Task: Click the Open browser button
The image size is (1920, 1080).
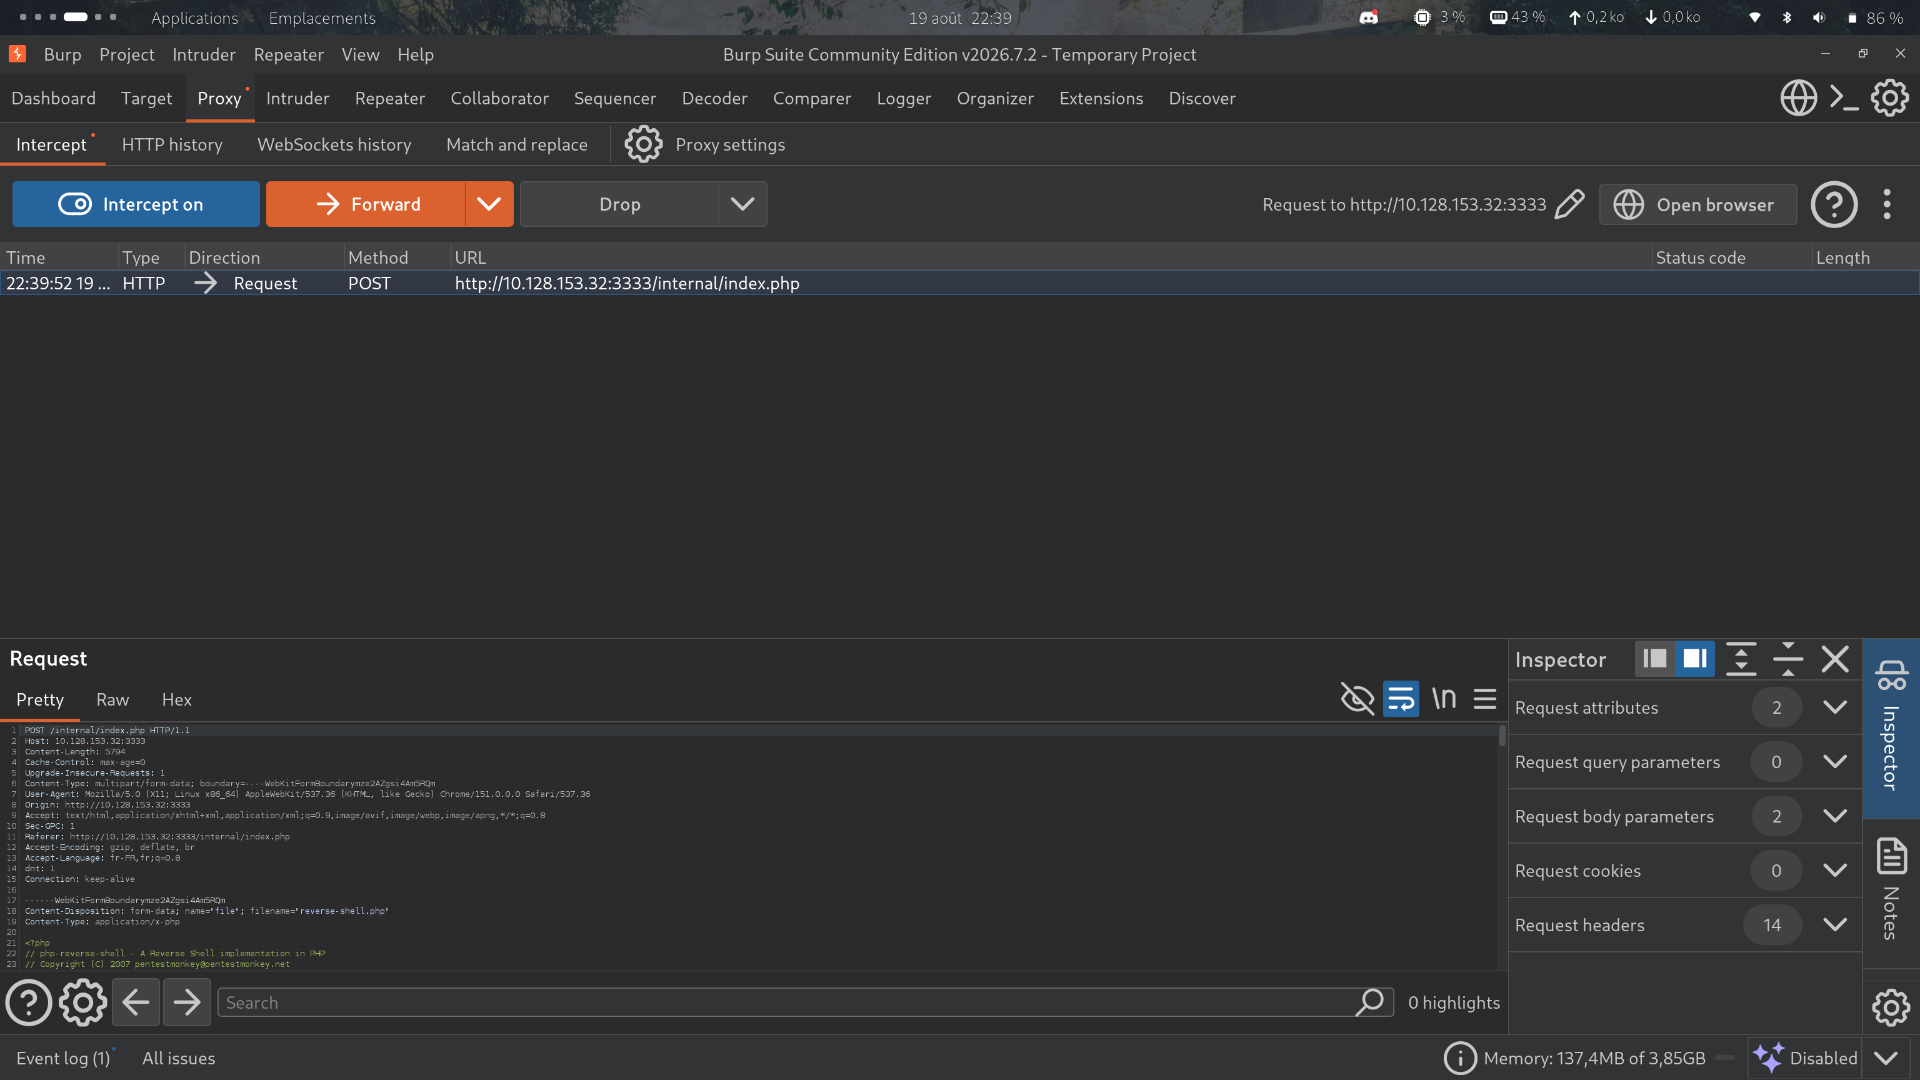Action: pos(1698,204)
